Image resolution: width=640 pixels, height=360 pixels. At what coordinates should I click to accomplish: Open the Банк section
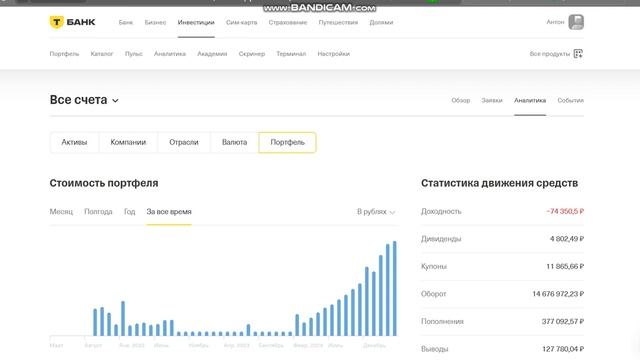126,22
